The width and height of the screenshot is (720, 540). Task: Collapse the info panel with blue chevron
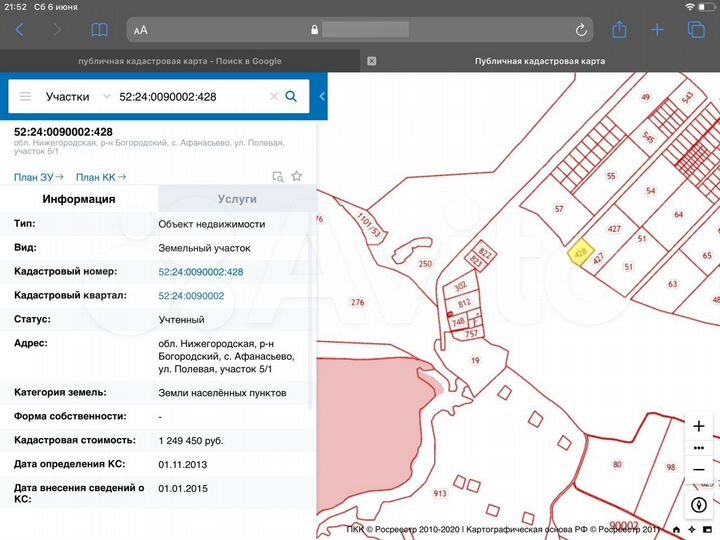pos(322,97)
